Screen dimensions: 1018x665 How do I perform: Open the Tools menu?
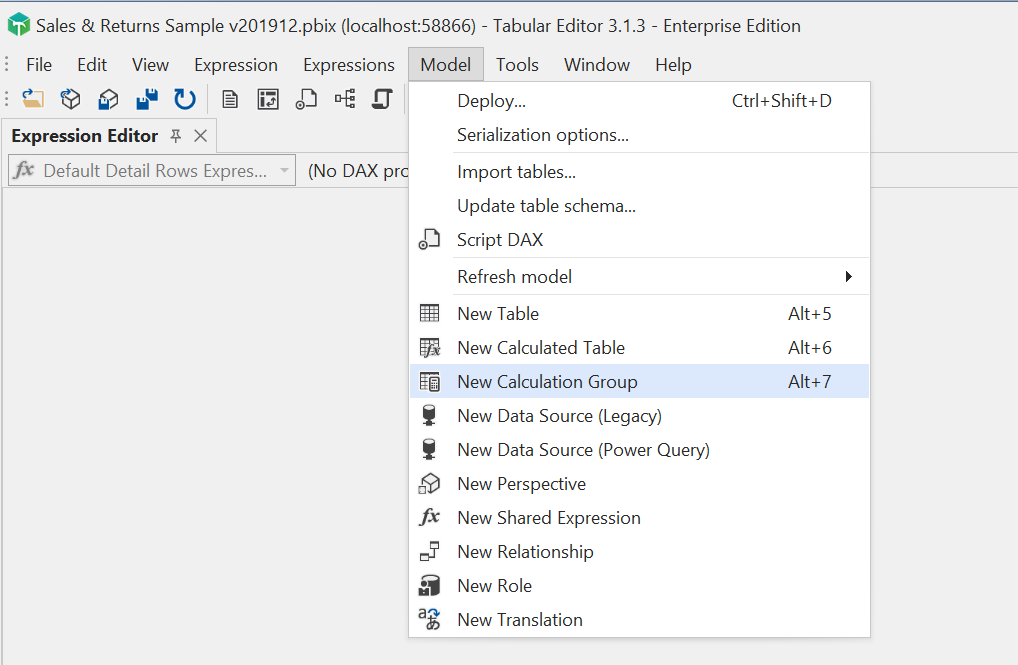click(517, 64)
